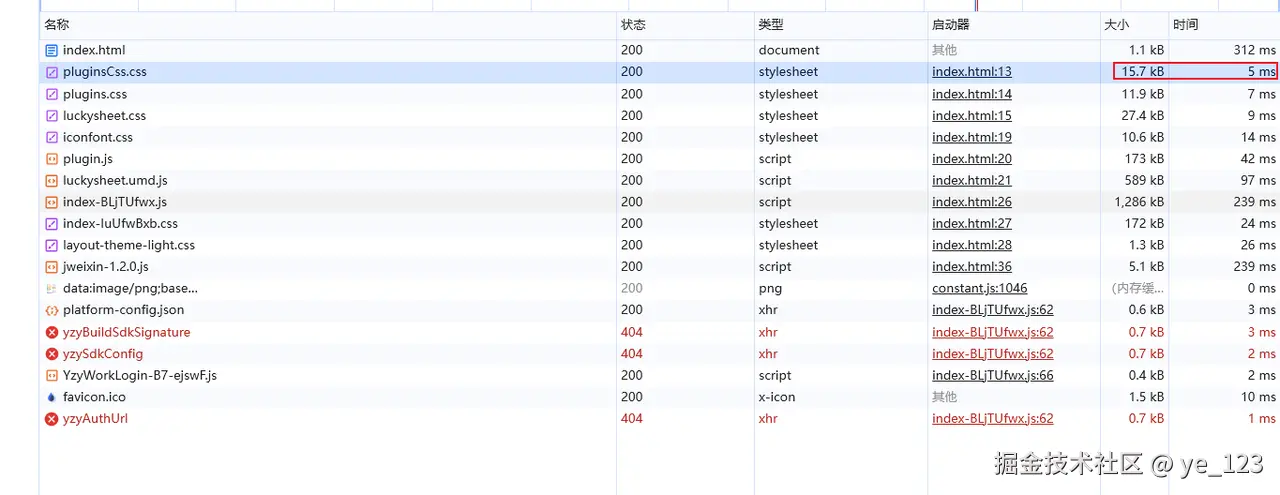
Task: Open initiator link index.html:27
Action: pos(972,224)
